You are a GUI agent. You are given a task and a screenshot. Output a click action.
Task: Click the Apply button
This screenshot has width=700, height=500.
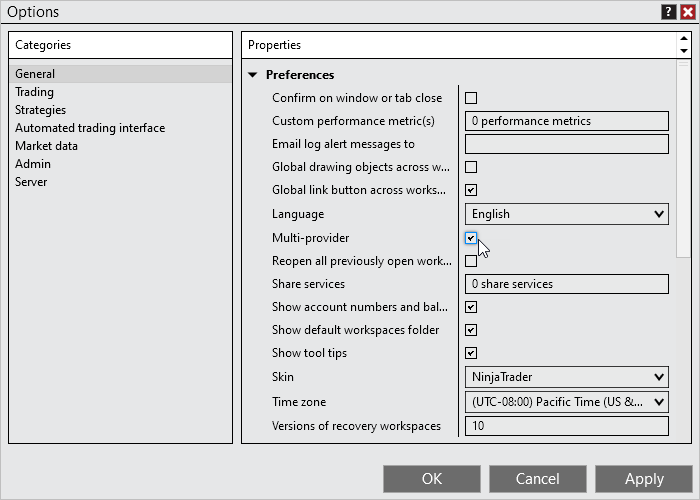644,479
